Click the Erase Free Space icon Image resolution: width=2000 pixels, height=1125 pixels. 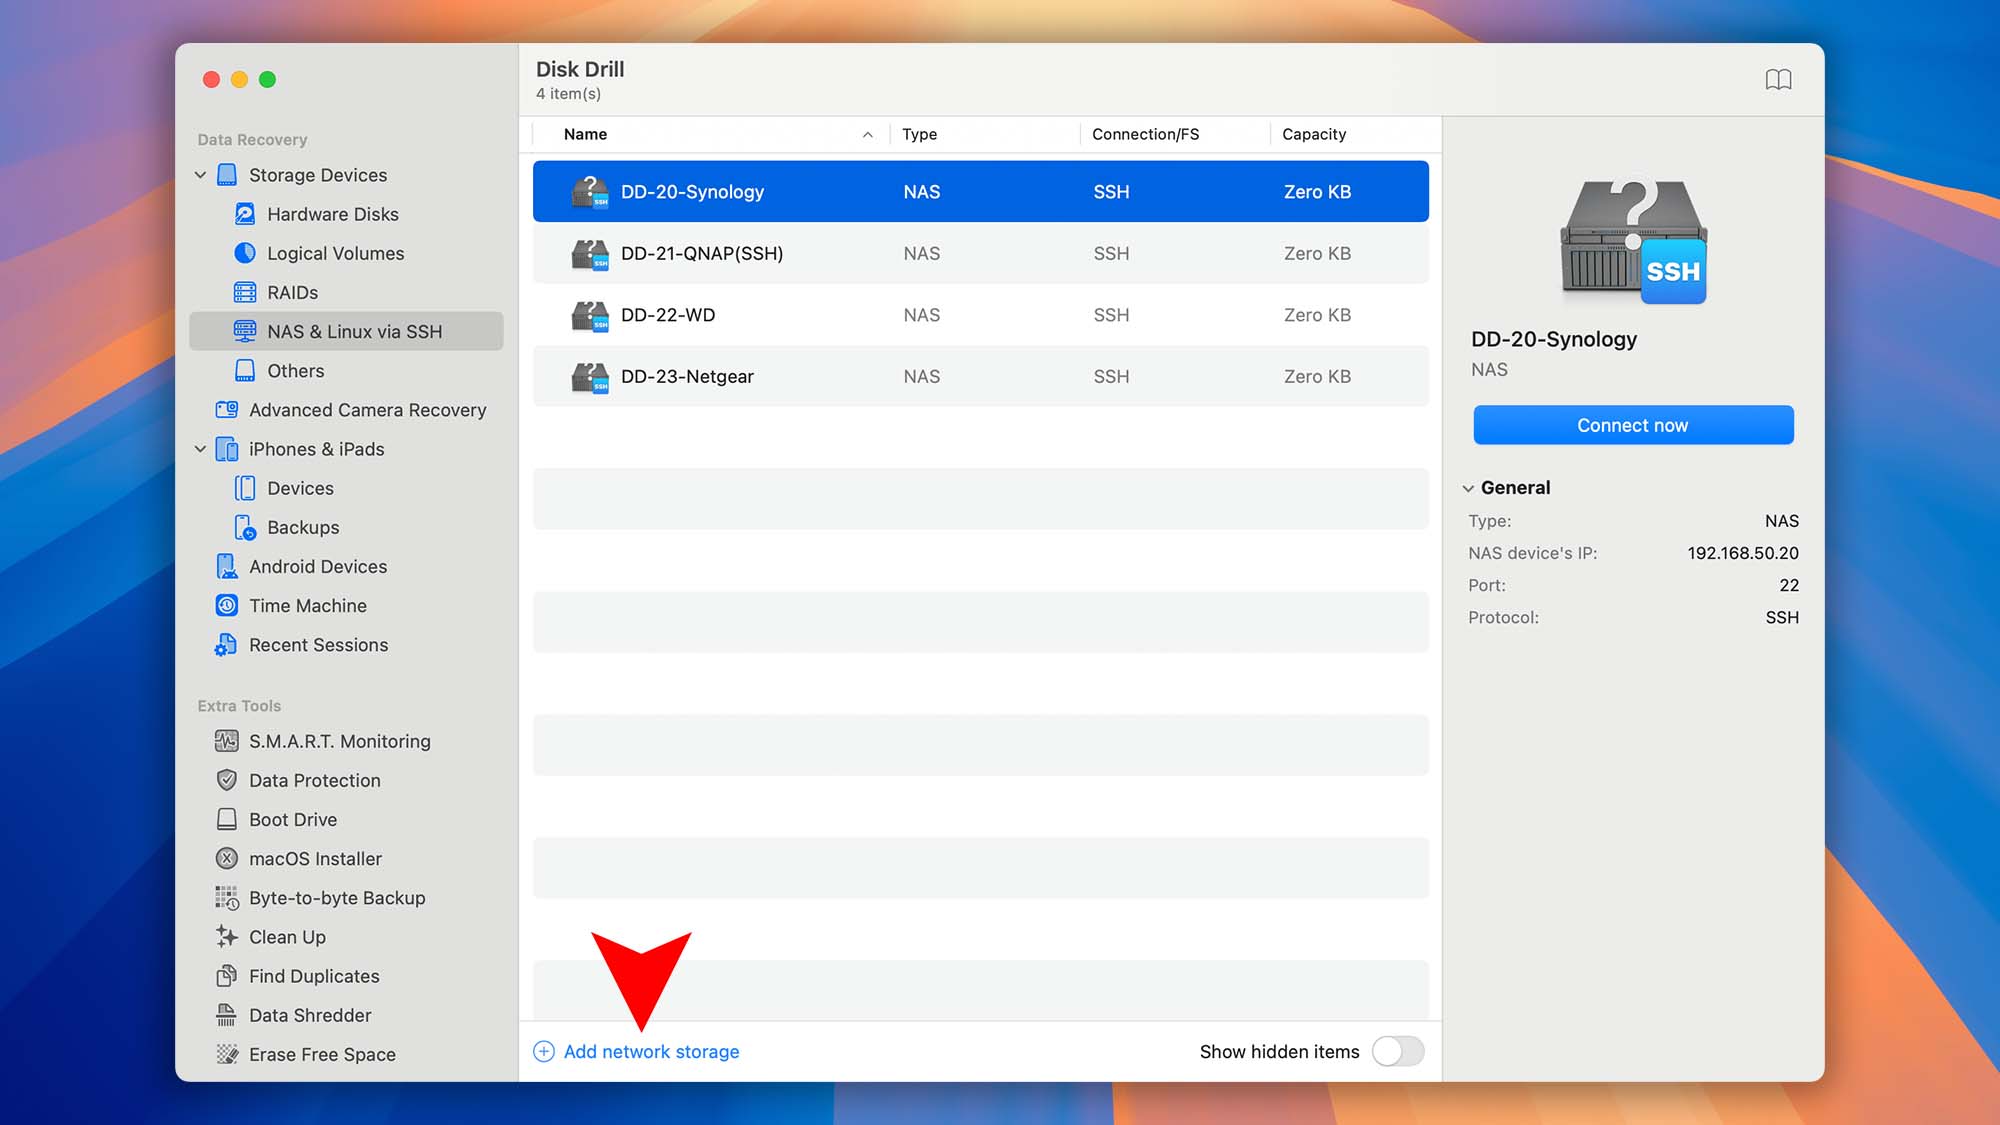[x=227, y=1054]
